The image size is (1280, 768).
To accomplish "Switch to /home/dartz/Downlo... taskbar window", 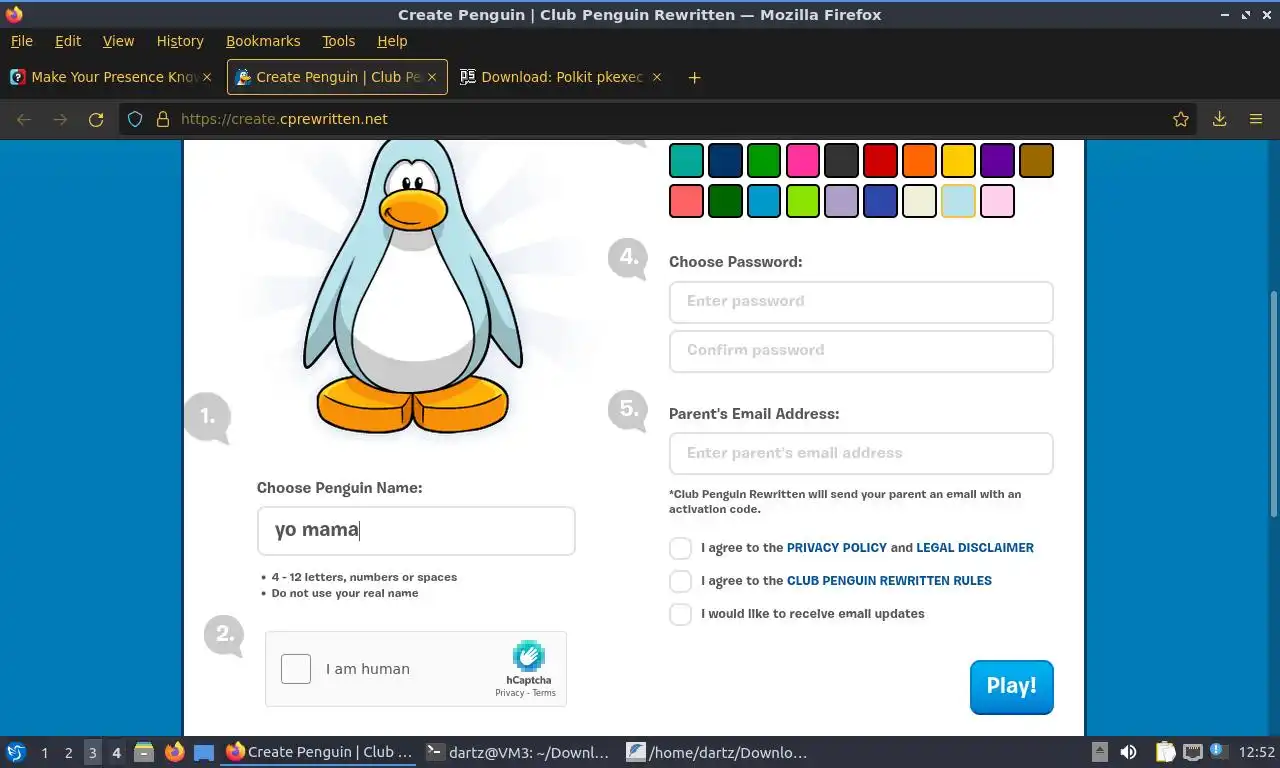I will (x=717, y=752).
